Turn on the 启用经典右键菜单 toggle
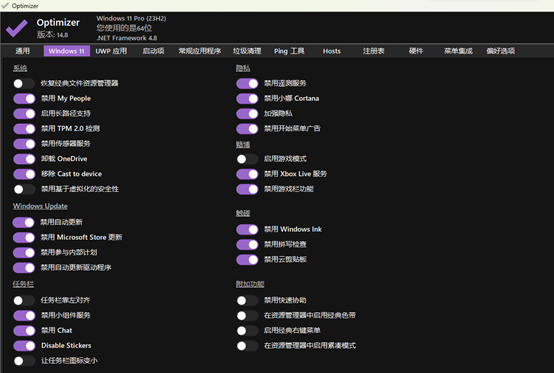 247,331
